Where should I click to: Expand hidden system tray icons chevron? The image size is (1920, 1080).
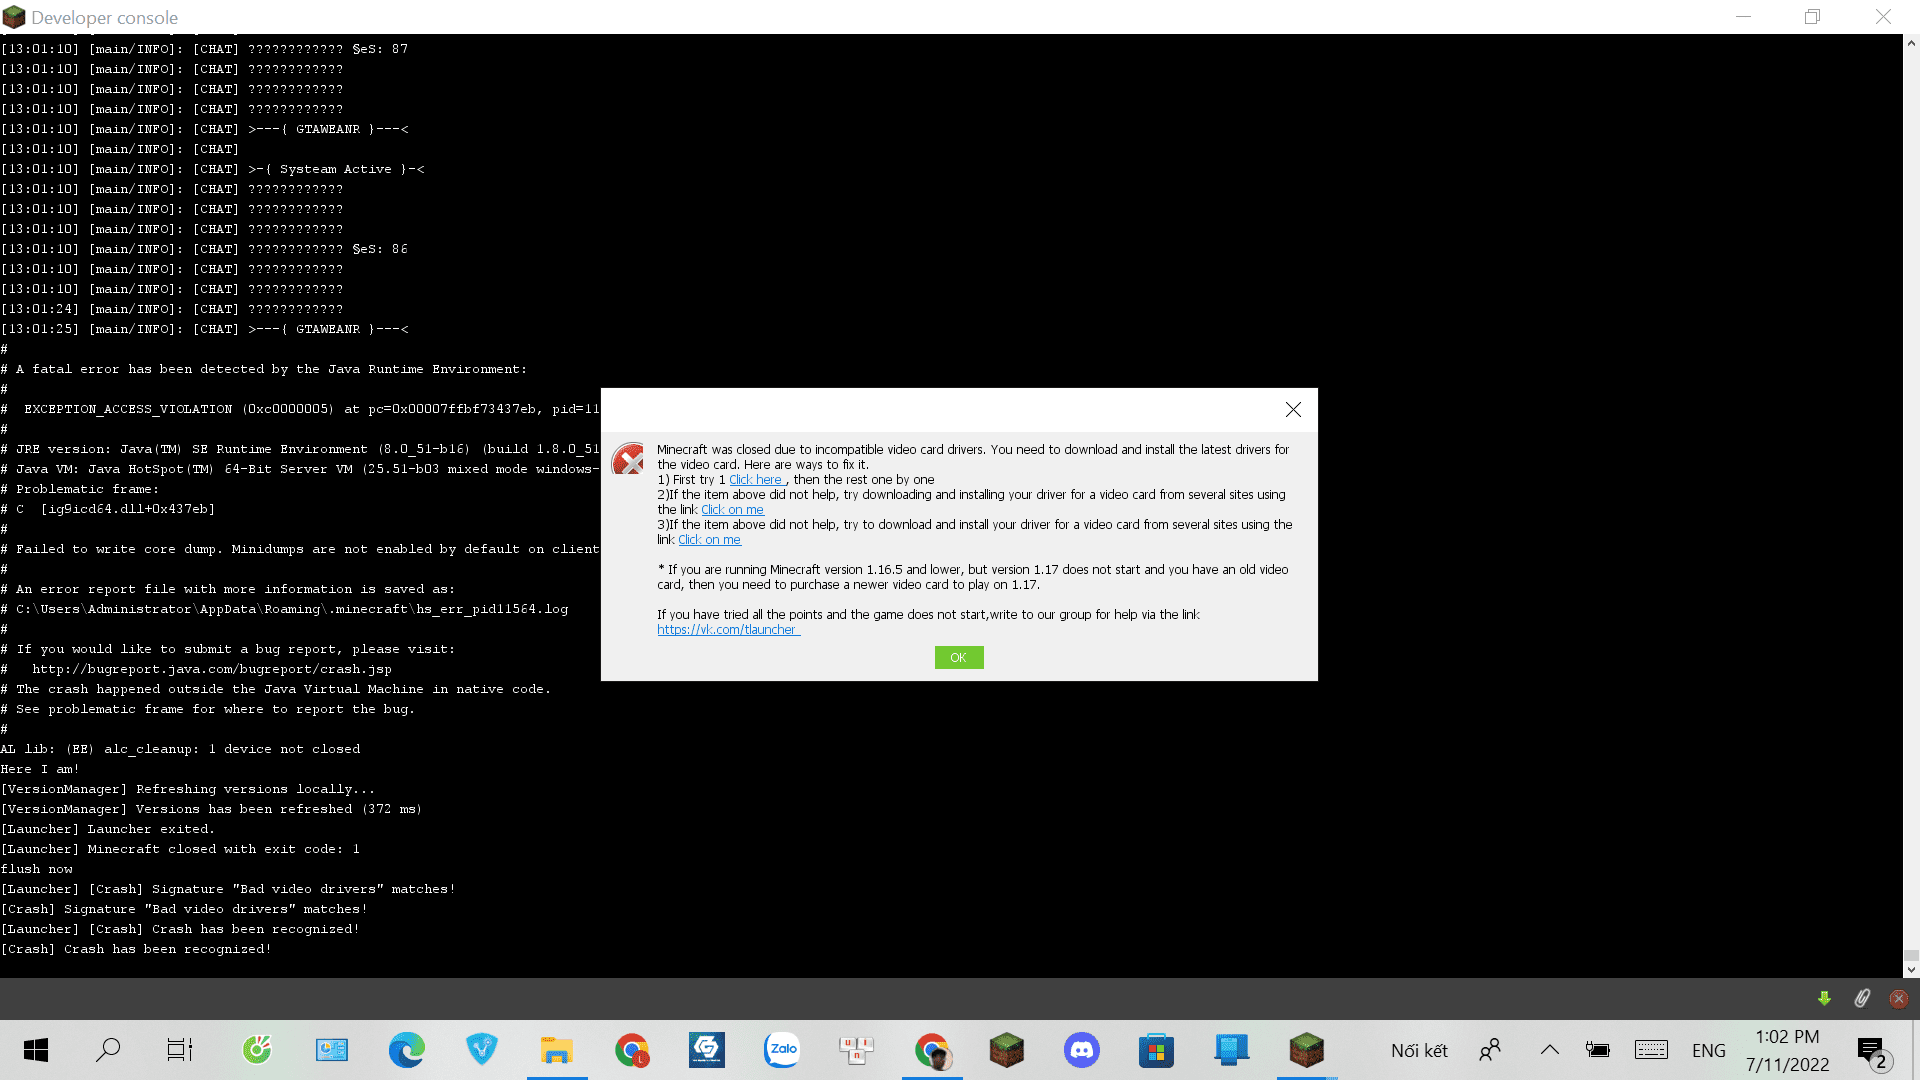(1549, 1050)
